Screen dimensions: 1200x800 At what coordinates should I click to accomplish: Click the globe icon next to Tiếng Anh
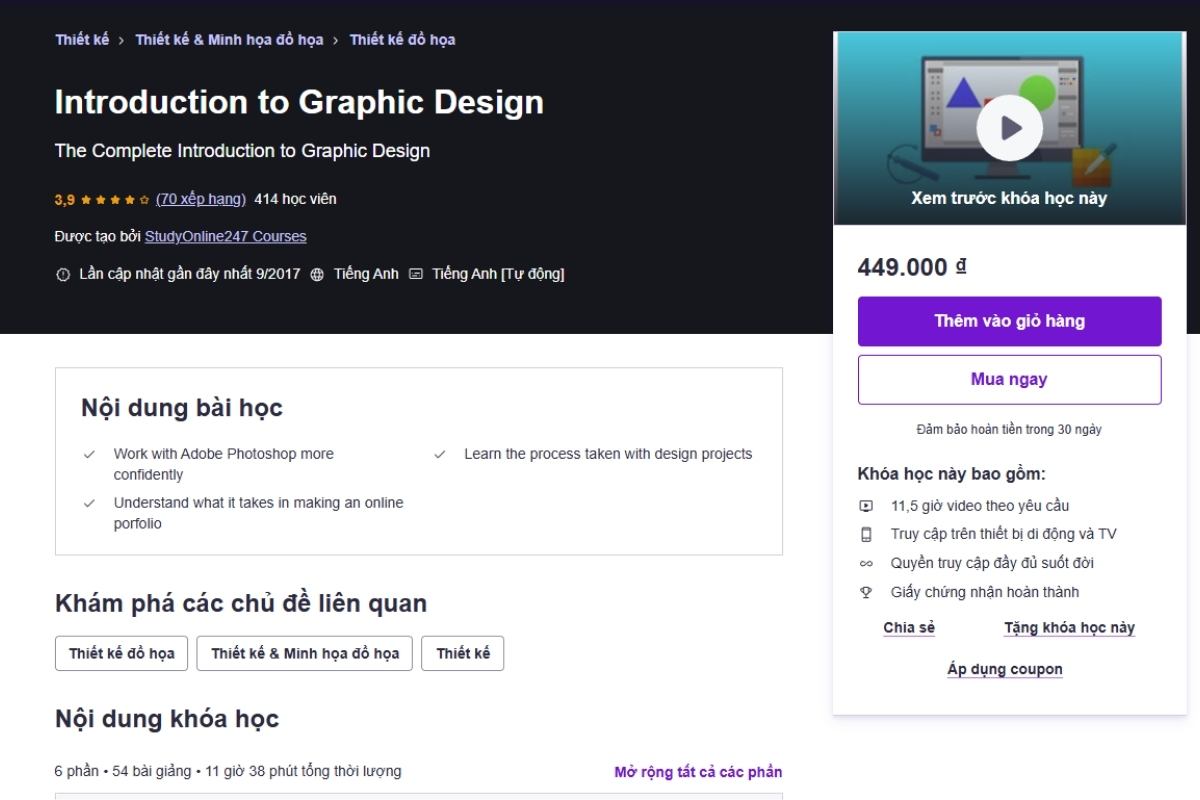click(319, 273)
